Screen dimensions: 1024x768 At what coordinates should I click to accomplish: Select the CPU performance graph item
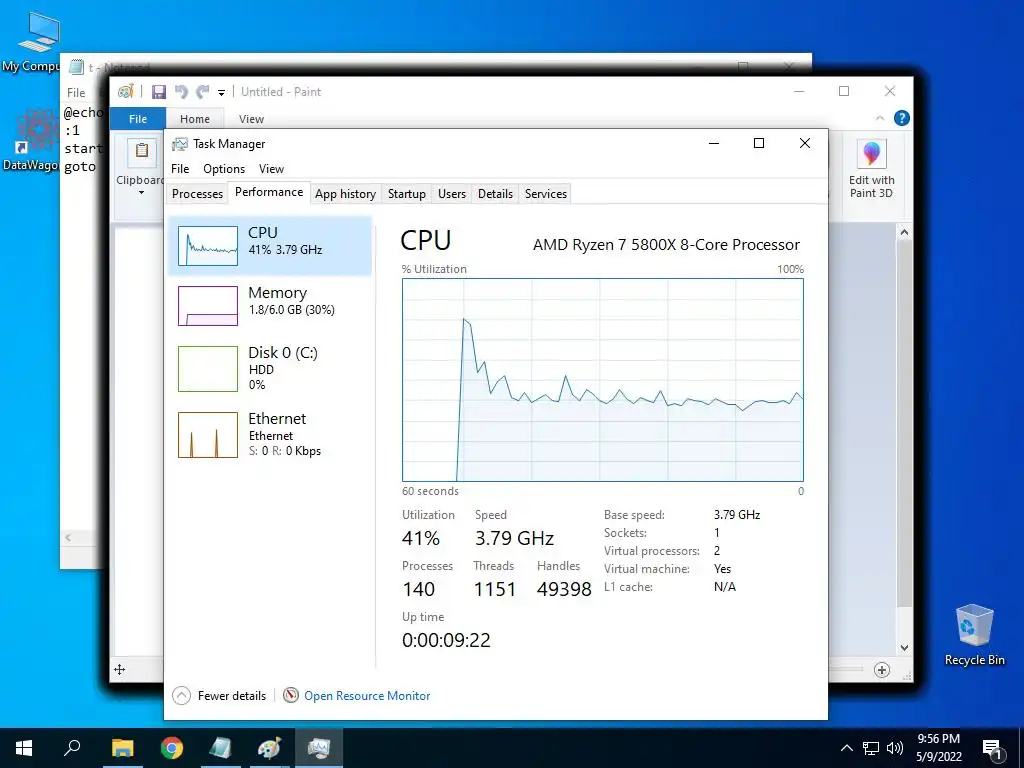270,246
